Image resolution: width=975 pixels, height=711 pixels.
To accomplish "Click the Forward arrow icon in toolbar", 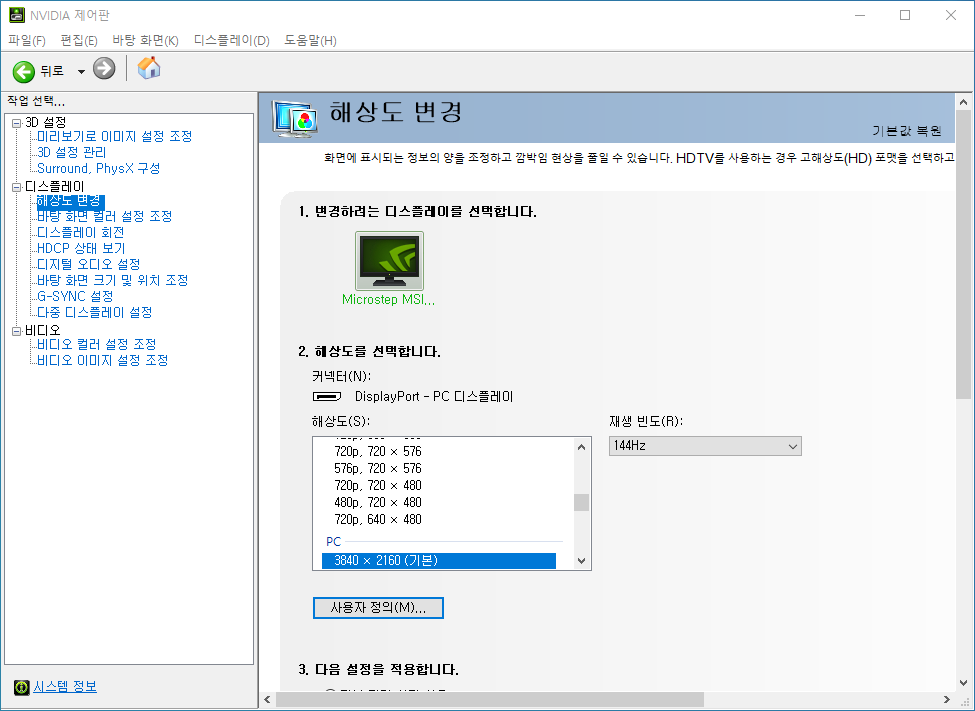I will point(104,68).
